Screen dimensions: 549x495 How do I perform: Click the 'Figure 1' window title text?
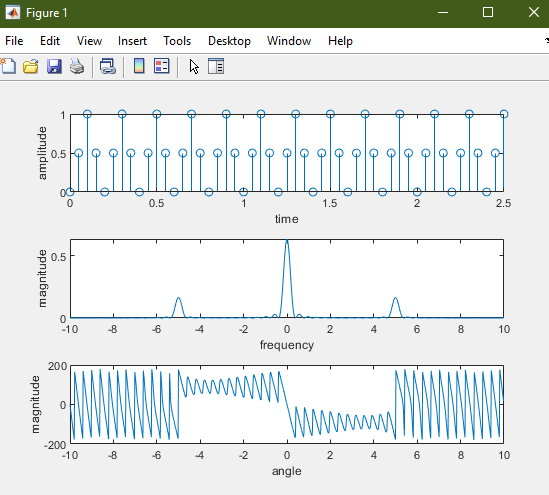point(47,13)
